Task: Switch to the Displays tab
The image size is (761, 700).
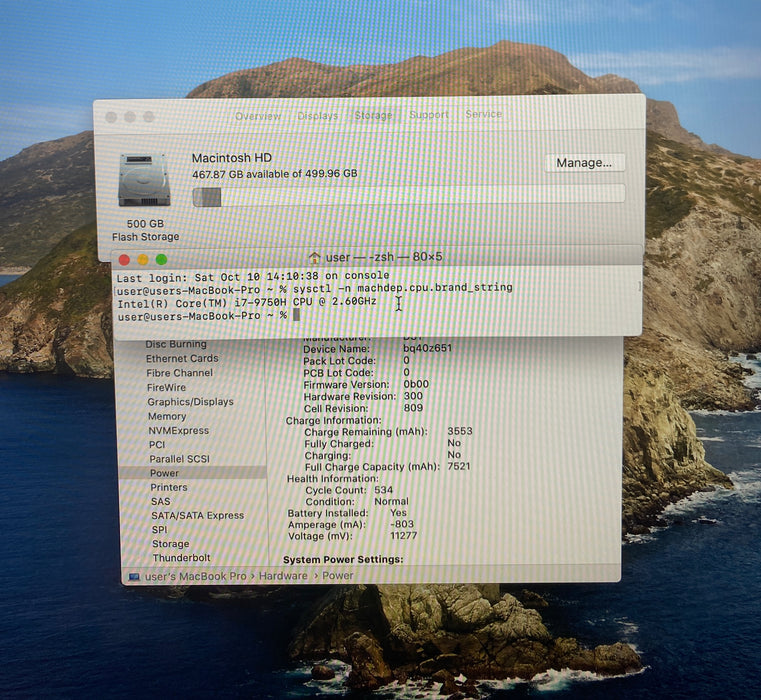Action: pyautogui.click(x=317, y=116)
